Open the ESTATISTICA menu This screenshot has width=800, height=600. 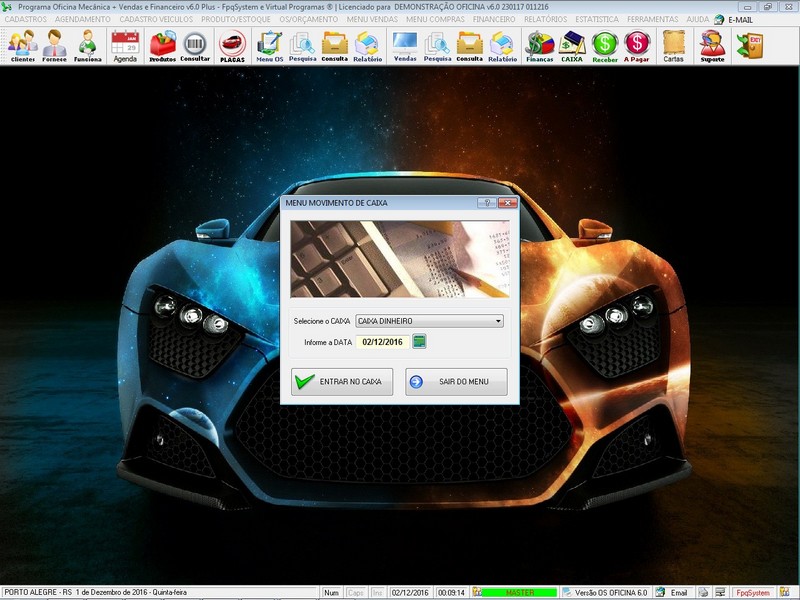pyautogui.click(x=597, y=19)
